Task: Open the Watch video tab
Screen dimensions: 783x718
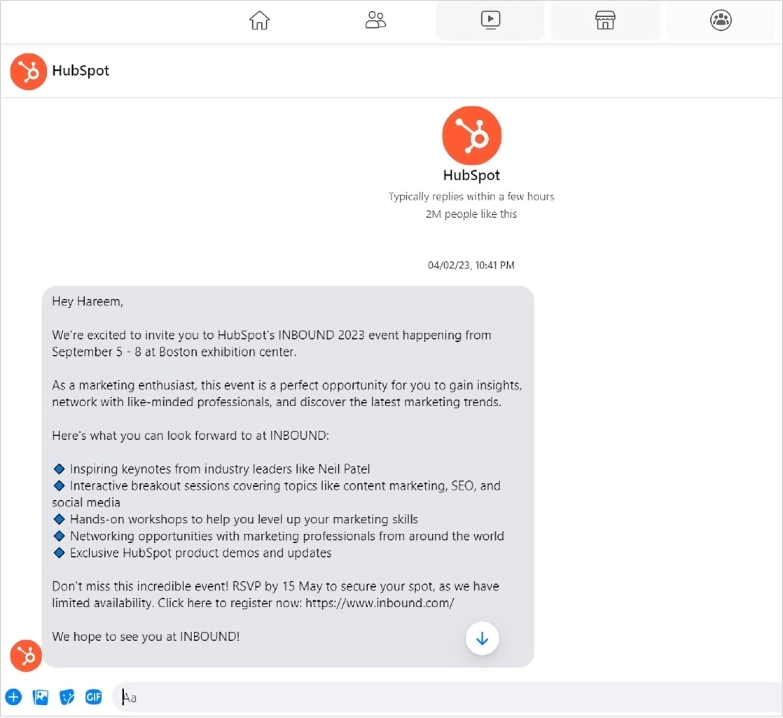Action: tap(490, 20)
